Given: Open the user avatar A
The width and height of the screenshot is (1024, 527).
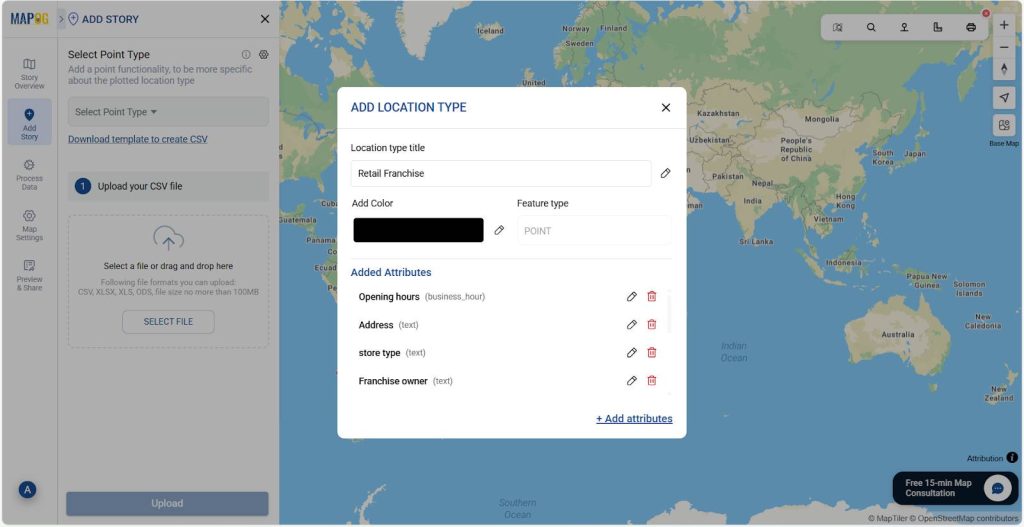Looking at the screenshot, I should [27, 490].
